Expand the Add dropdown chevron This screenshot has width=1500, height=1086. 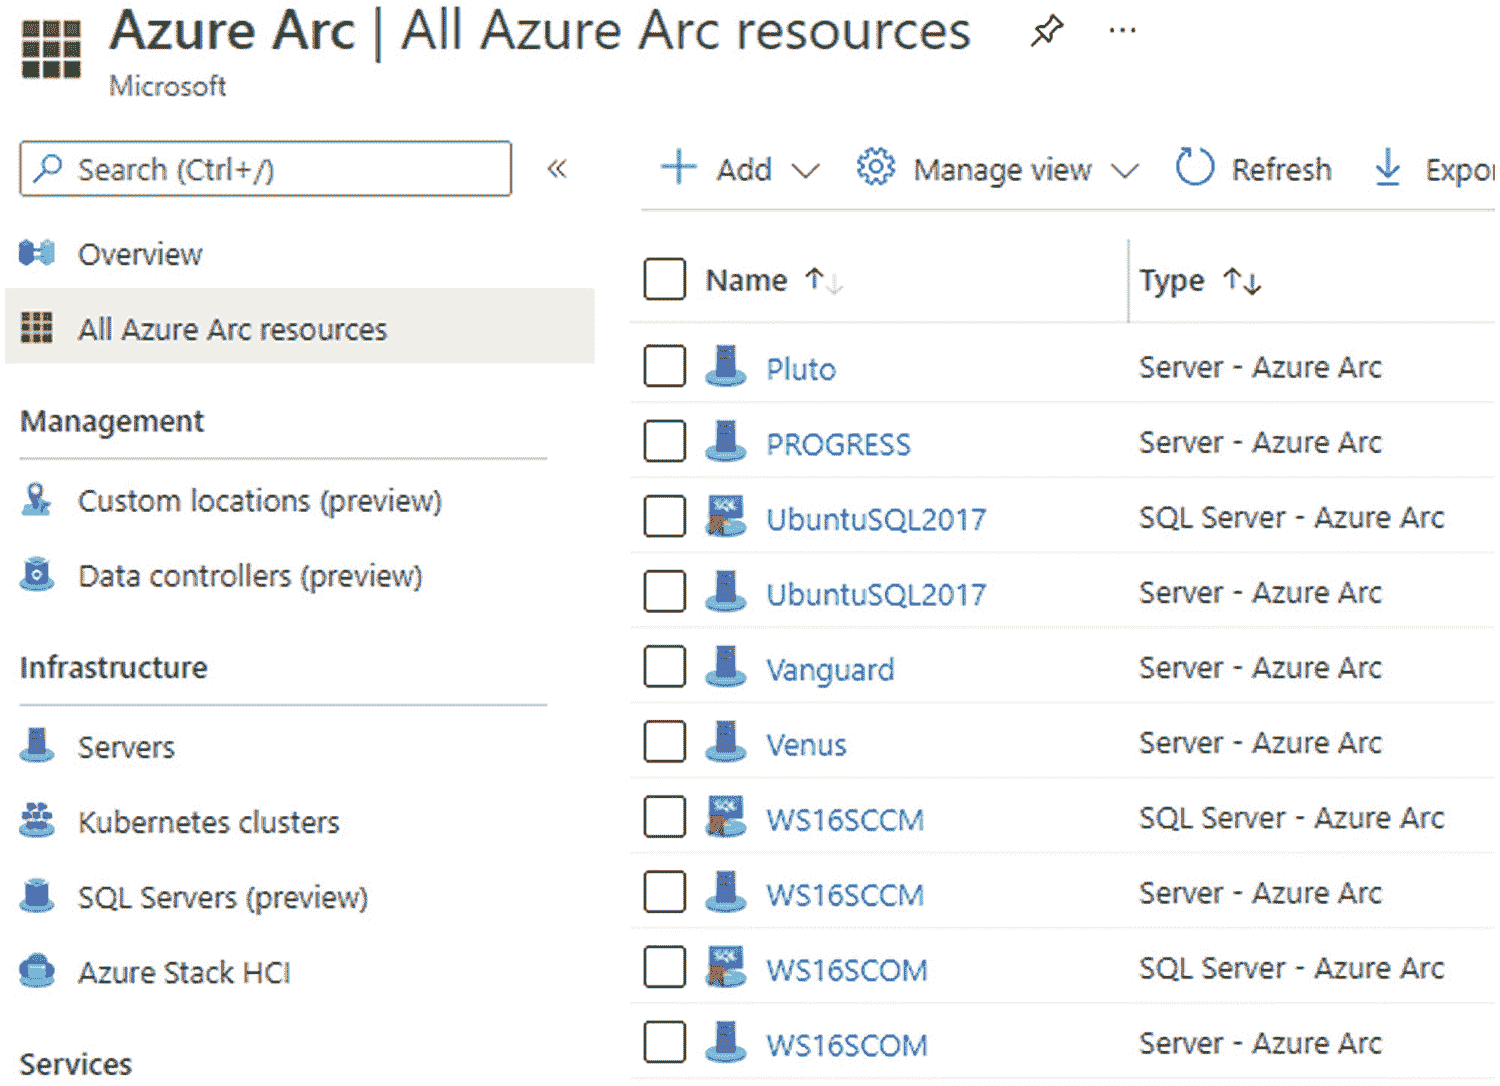[x=806, y=171]
